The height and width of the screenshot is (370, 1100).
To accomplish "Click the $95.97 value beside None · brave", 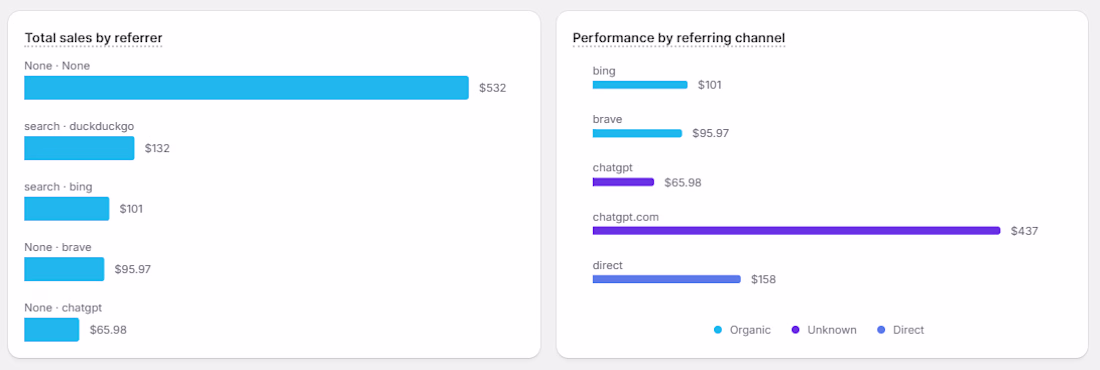I will [133, 270].
